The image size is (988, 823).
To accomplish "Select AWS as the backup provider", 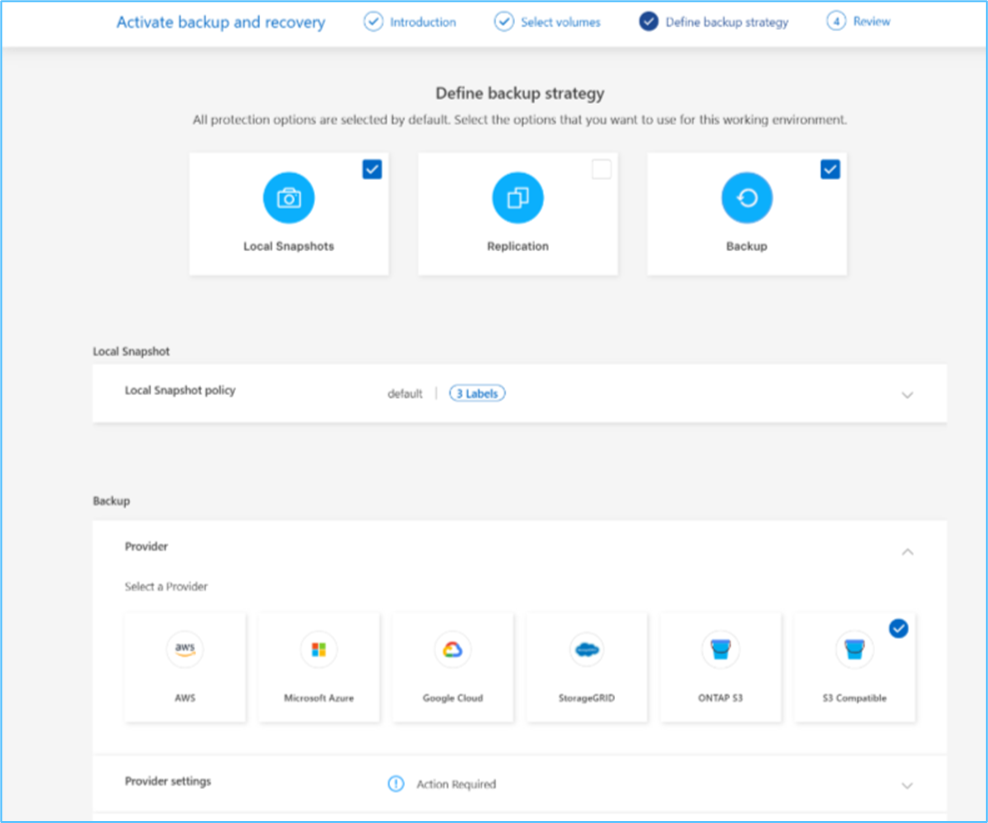I will 185,666.
